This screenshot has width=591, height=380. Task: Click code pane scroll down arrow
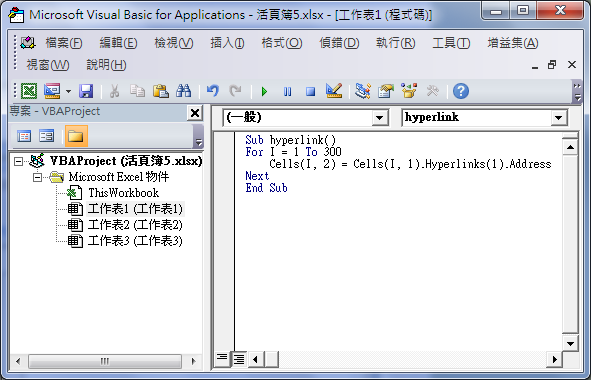570,343
